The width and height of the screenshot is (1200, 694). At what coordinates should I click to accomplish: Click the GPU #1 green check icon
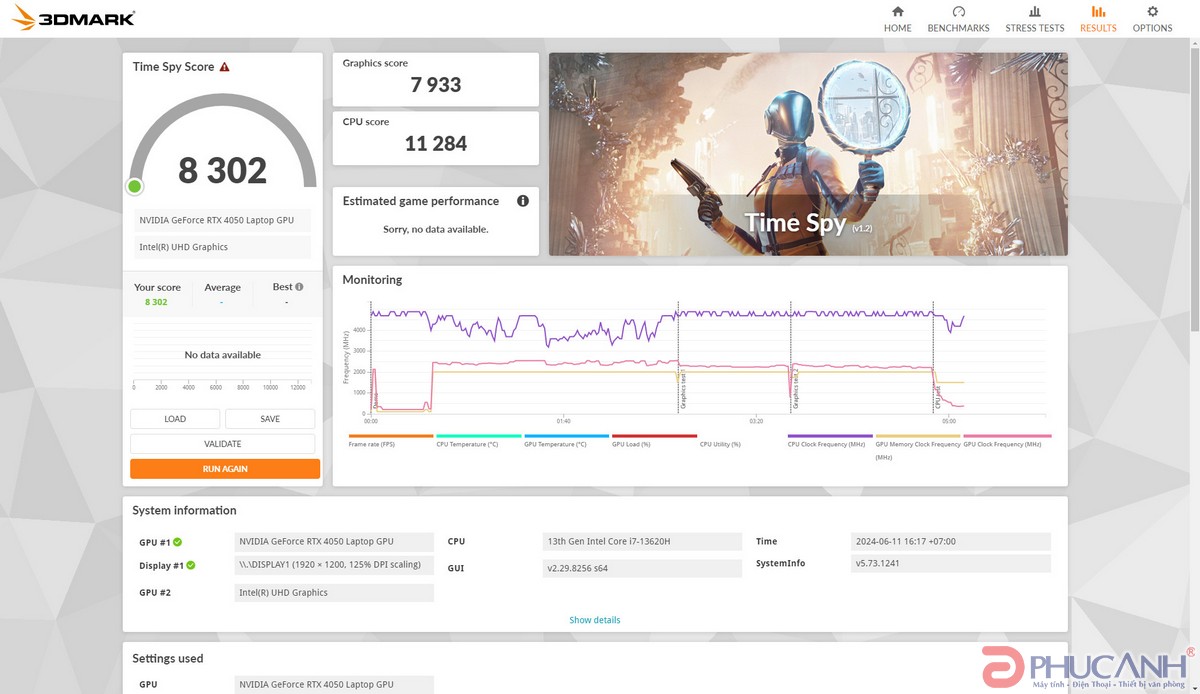click(177, 542)
